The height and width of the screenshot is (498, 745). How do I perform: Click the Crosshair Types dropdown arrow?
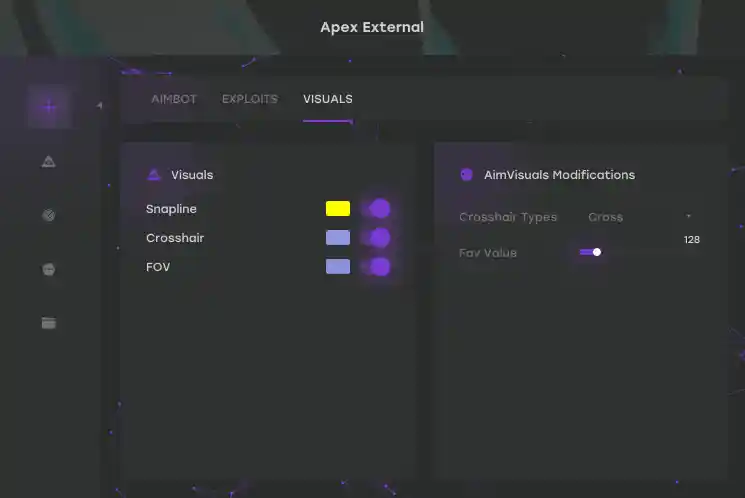click(688, 216)
